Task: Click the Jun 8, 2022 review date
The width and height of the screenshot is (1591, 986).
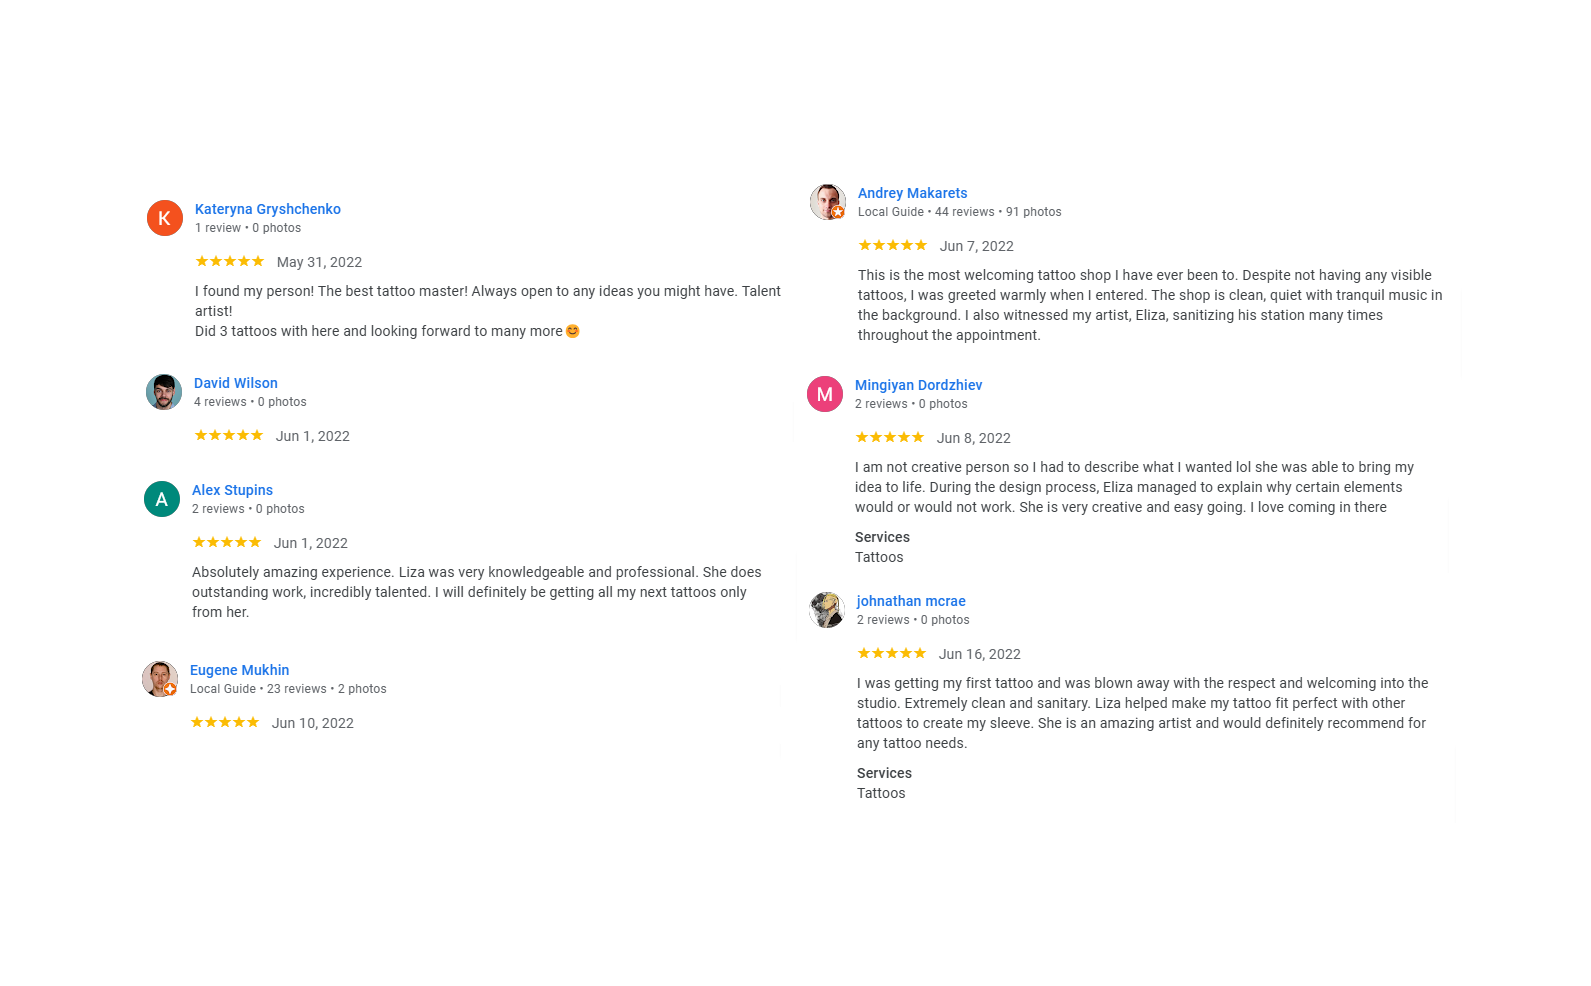Action: (x=974, y=438)
